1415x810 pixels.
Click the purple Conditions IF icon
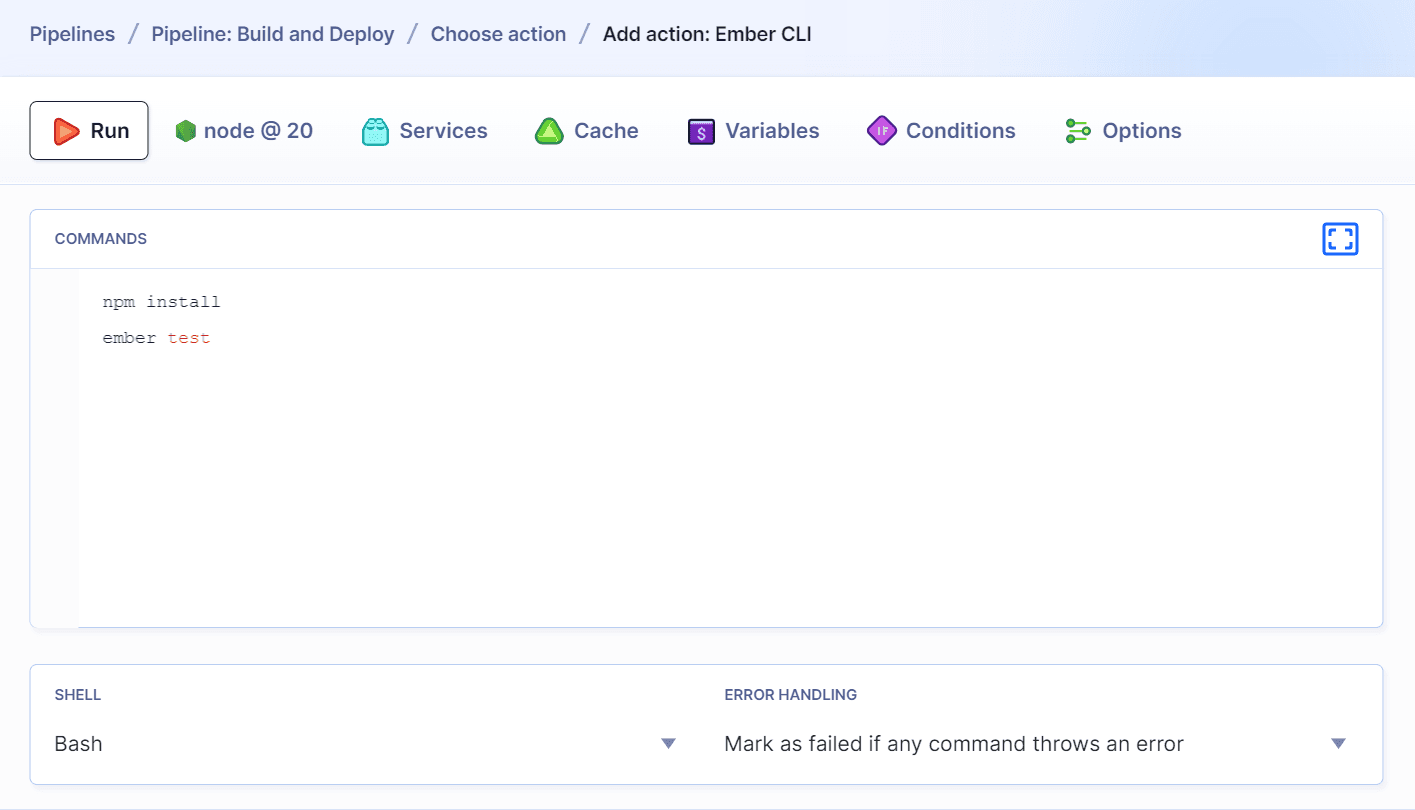(x=881, y=131)
